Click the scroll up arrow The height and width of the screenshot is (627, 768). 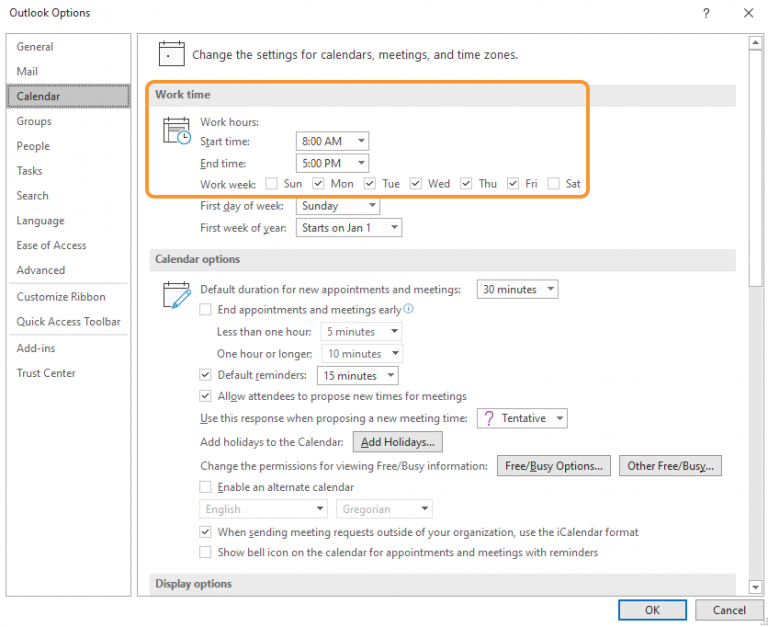[x=755, y=43]
